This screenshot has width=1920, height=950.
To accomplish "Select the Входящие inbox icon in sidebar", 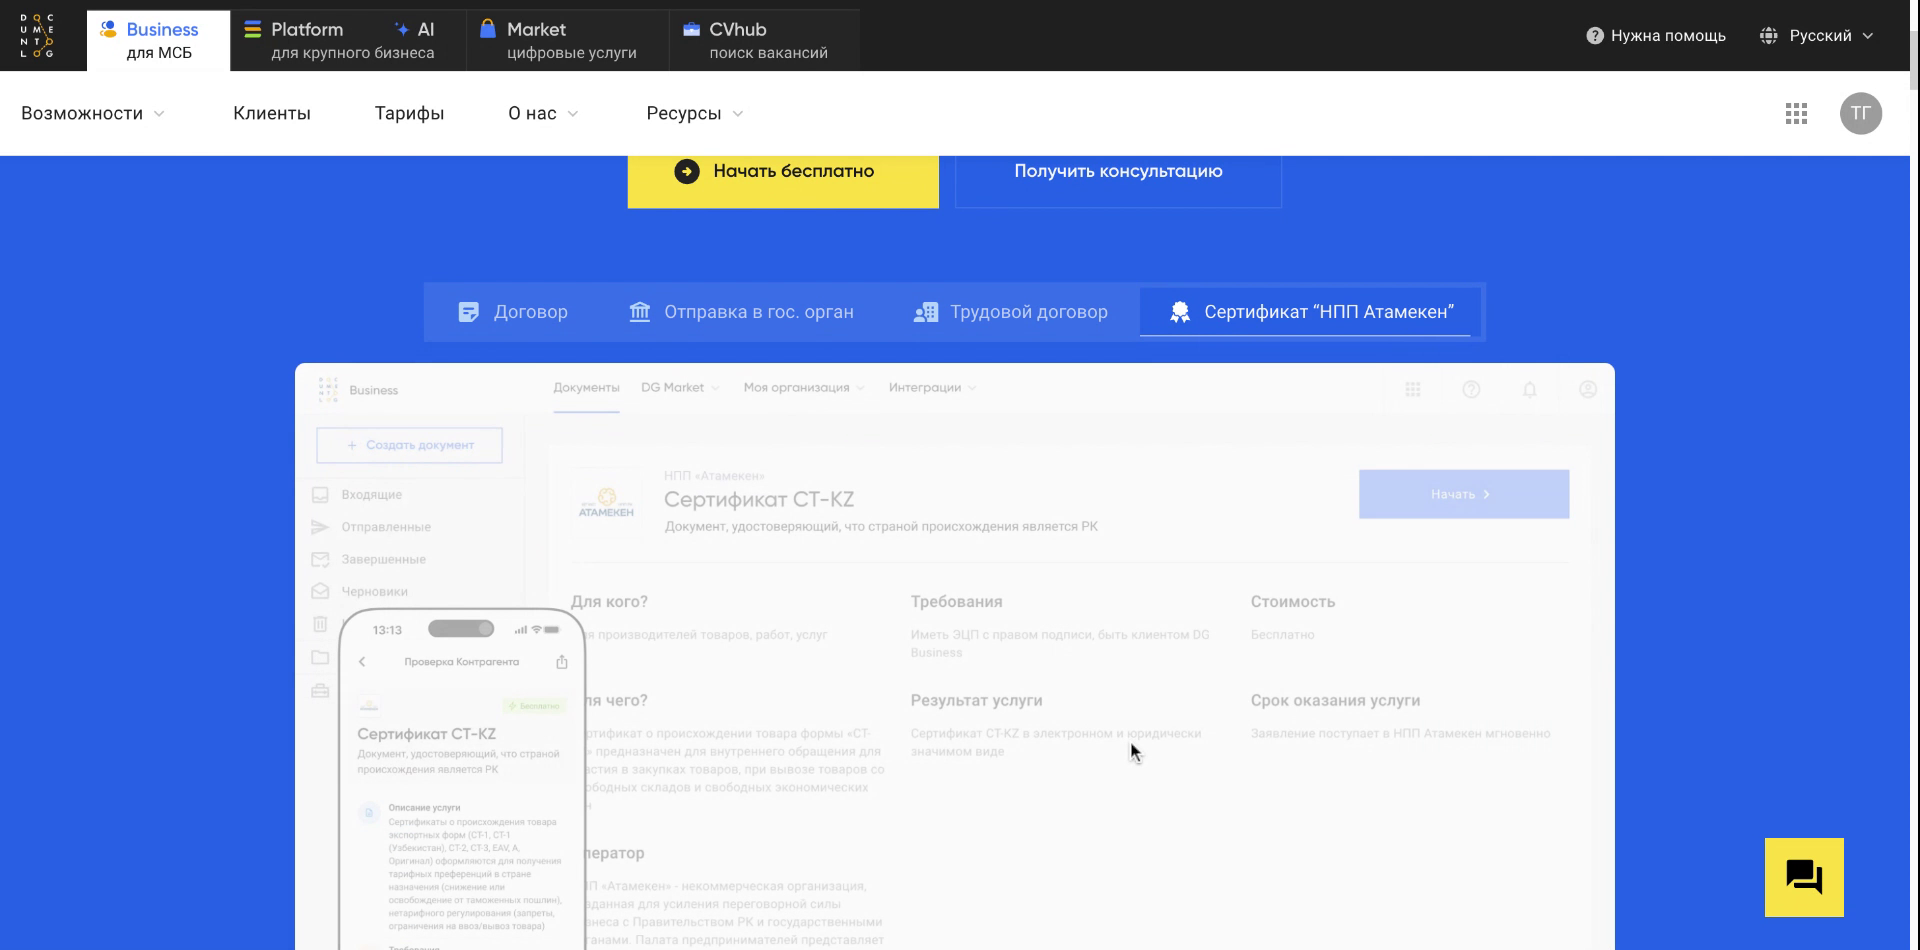I will click(320, 494).
